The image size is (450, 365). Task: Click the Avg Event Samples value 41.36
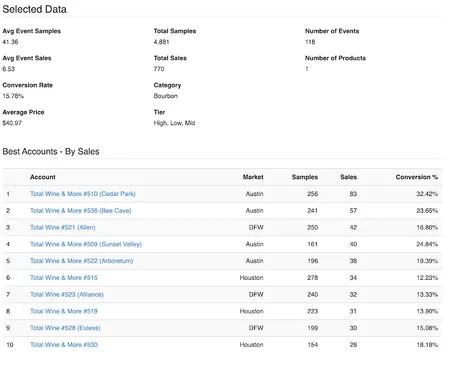click(10, 42)
